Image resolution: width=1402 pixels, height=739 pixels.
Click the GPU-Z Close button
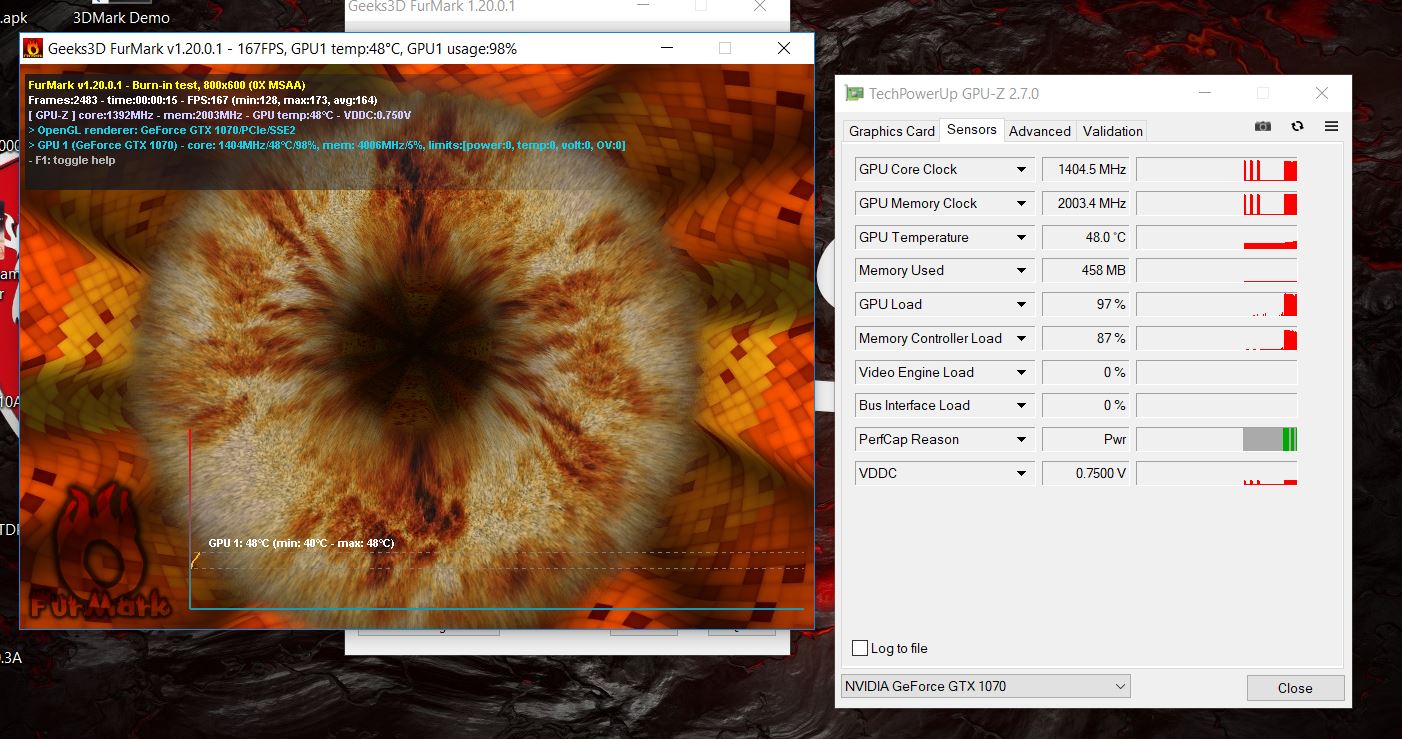[1295, 688]
